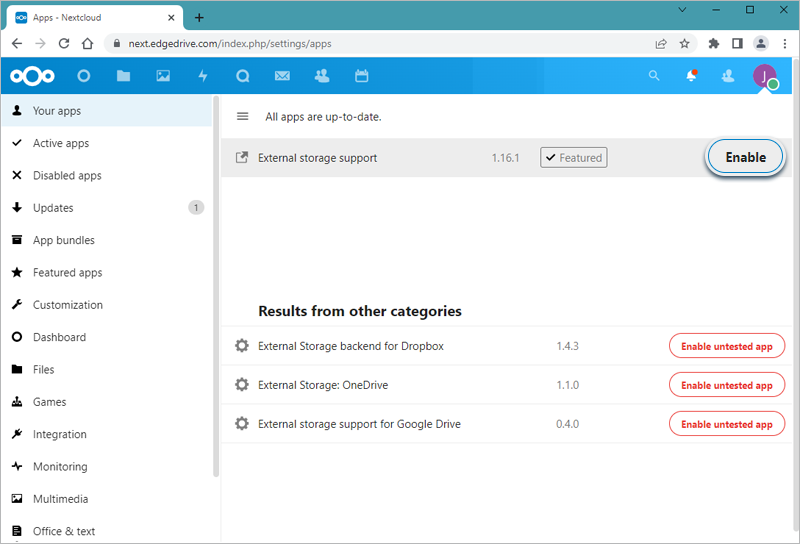The width and height of the screenshot is (800, 544).
Task: Enable untested Dropbox backend app
Action: pos(727,346)
